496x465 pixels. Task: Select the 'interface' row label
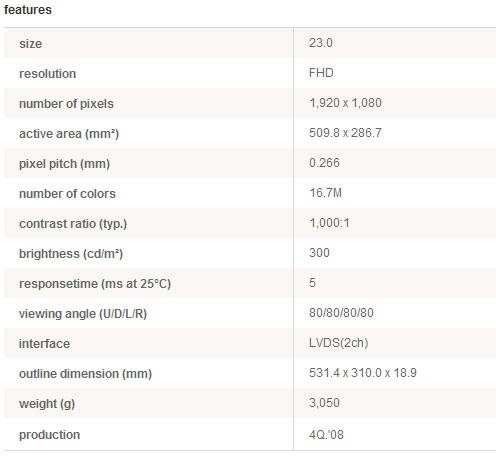45,344
